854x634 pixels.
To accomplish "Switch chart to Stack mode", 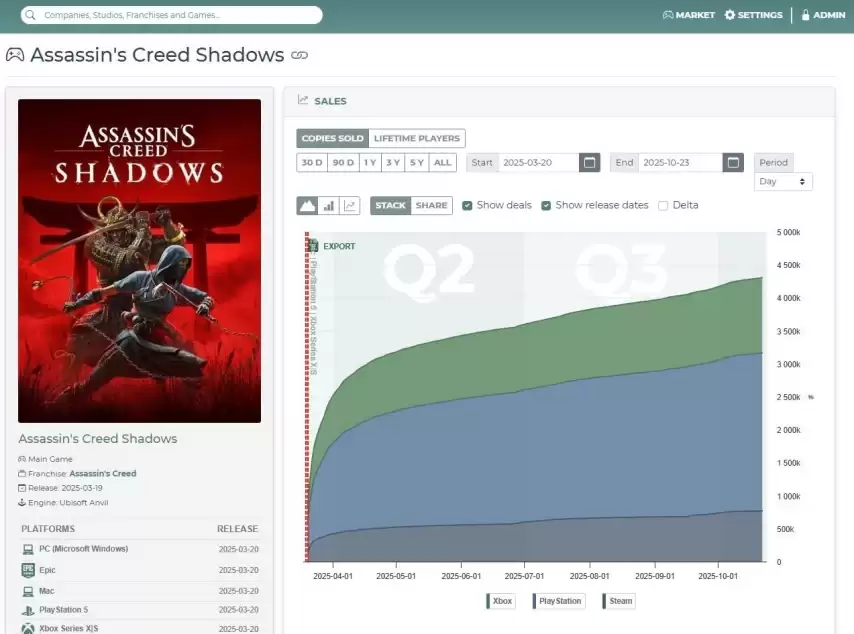I will coord(391,205).
